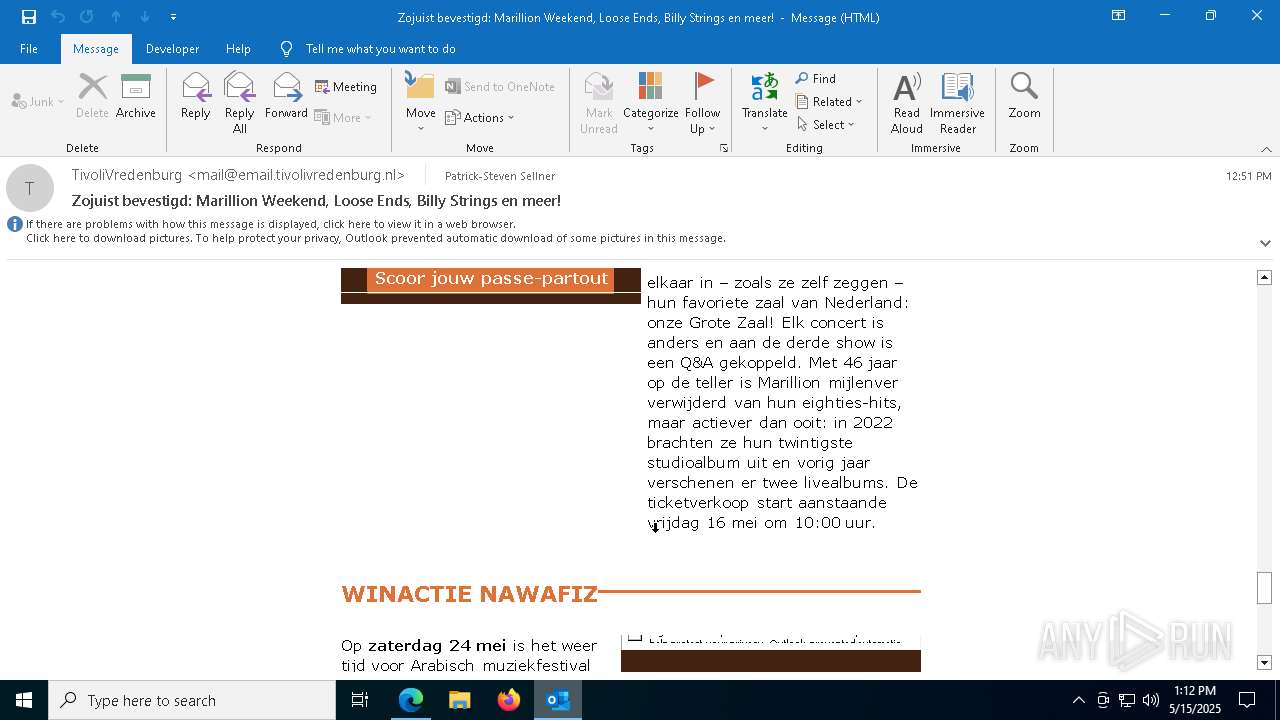Open File Explorer from the taskbar
The image size is (1280, 720).
tap(460, 700)
